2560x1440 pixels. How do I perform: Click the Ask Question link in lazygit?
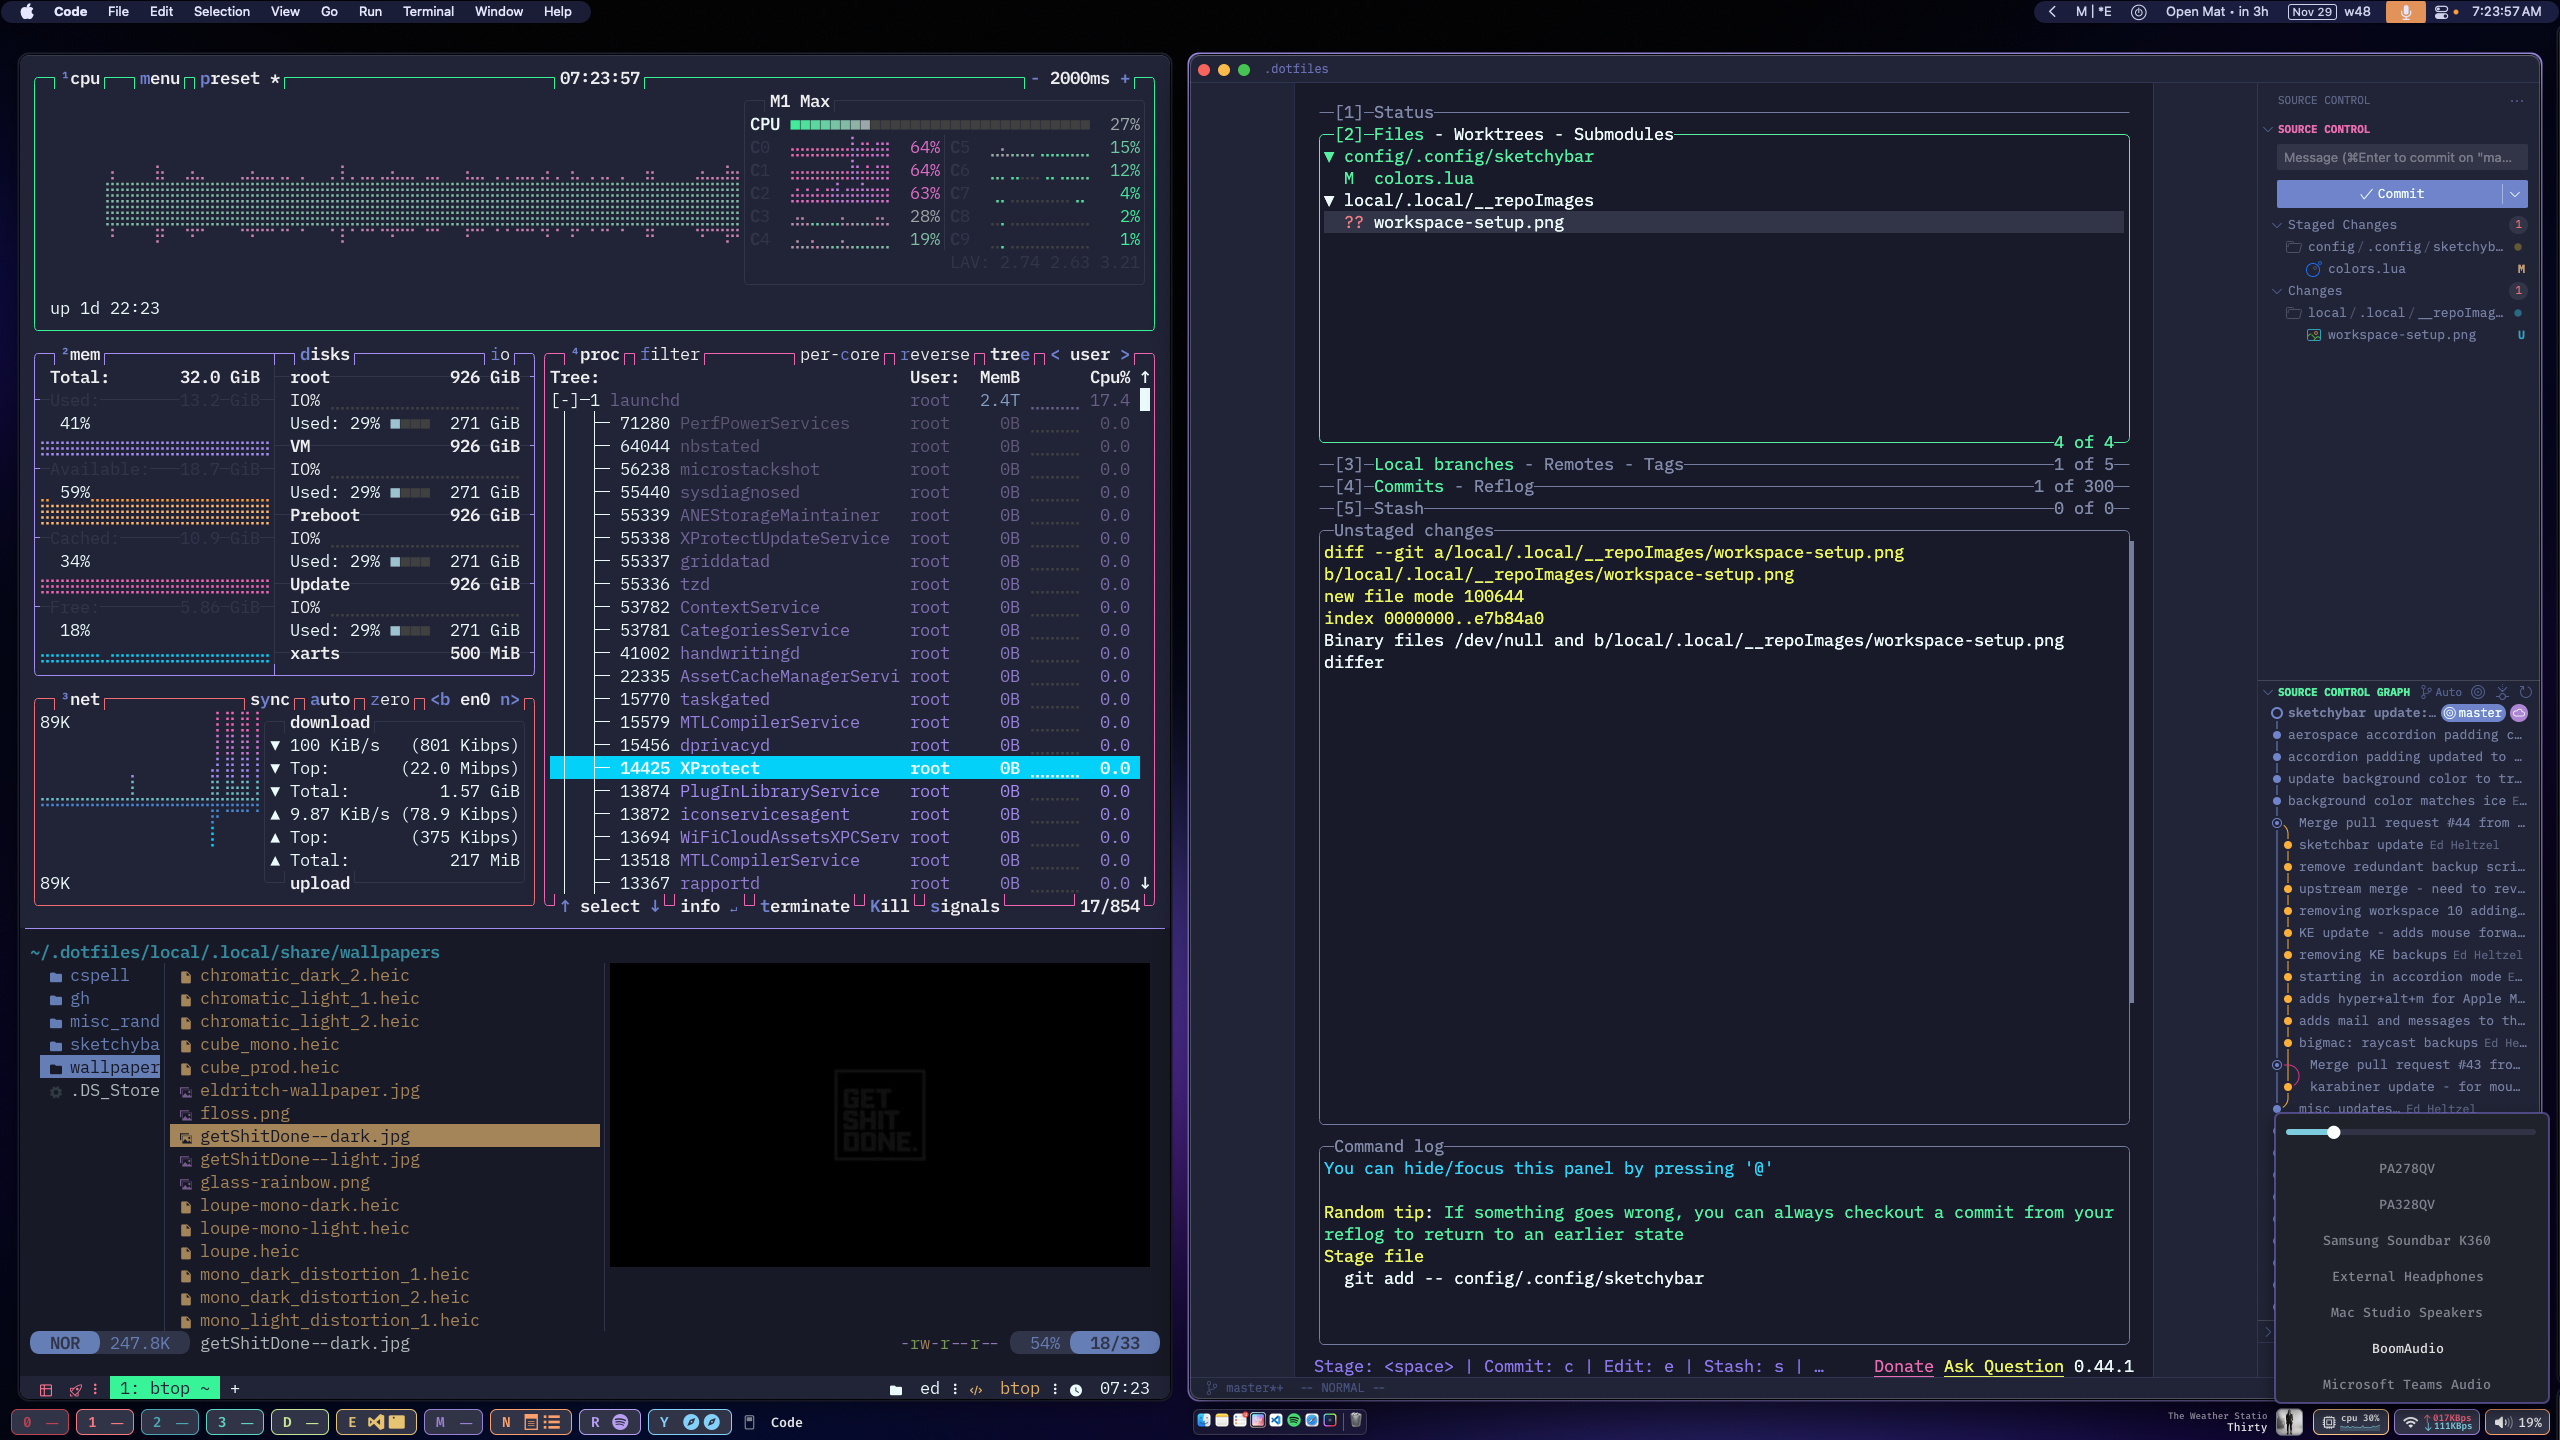point(2003,1366)
